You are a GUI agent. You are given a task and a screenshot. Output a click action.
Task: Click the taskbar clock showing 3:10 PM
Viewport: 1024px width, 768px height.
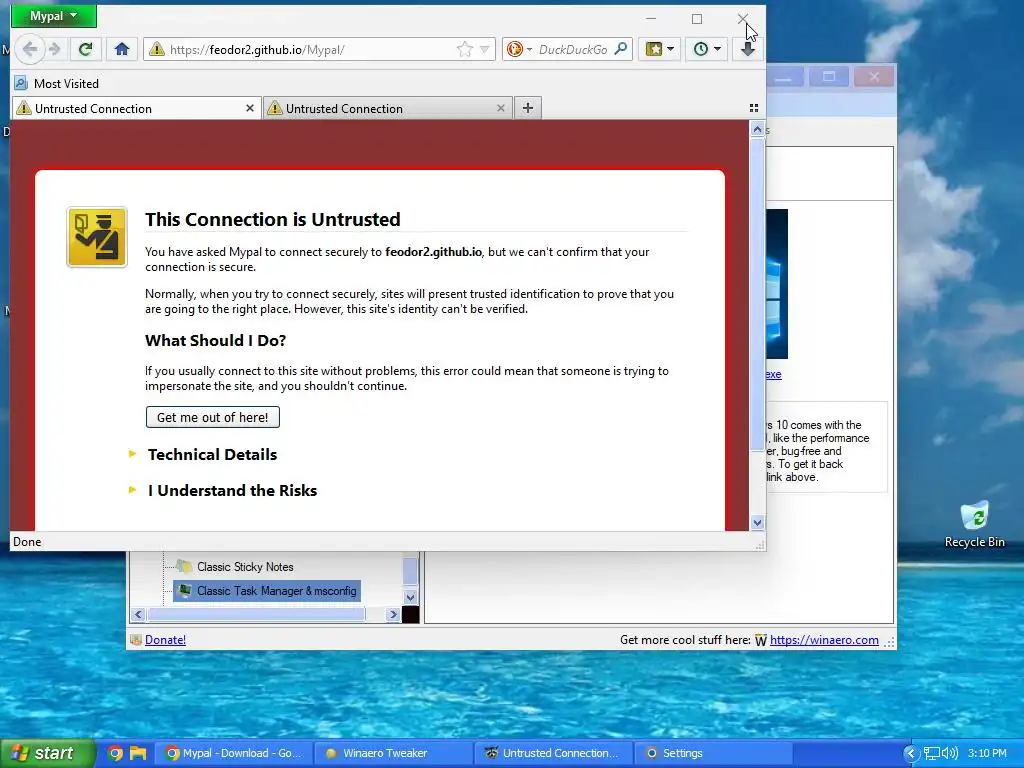(x=987, y=754)
